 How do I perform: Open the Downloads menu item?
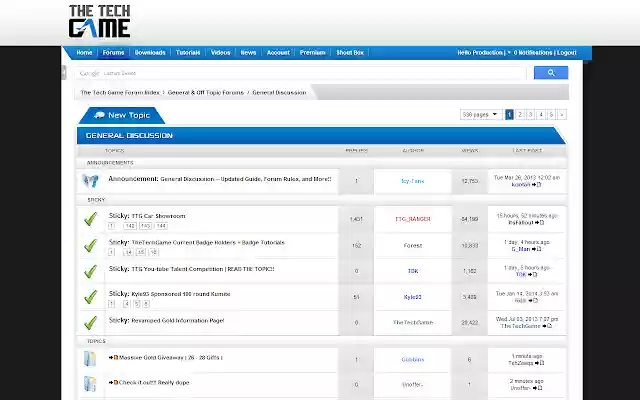click(x=150, y=53)
